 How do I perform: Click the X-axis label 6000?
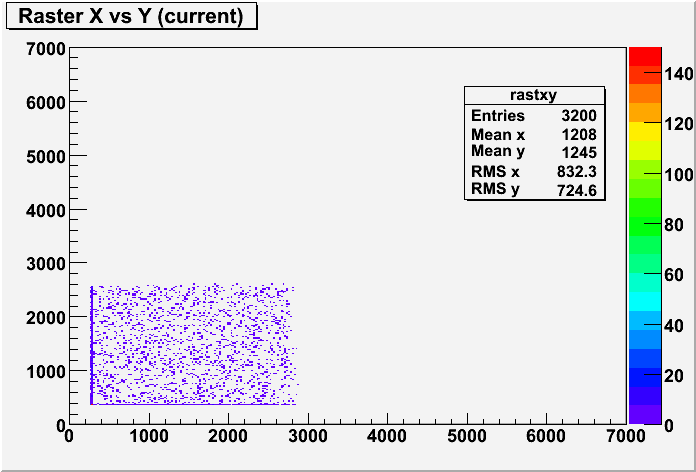546,436
